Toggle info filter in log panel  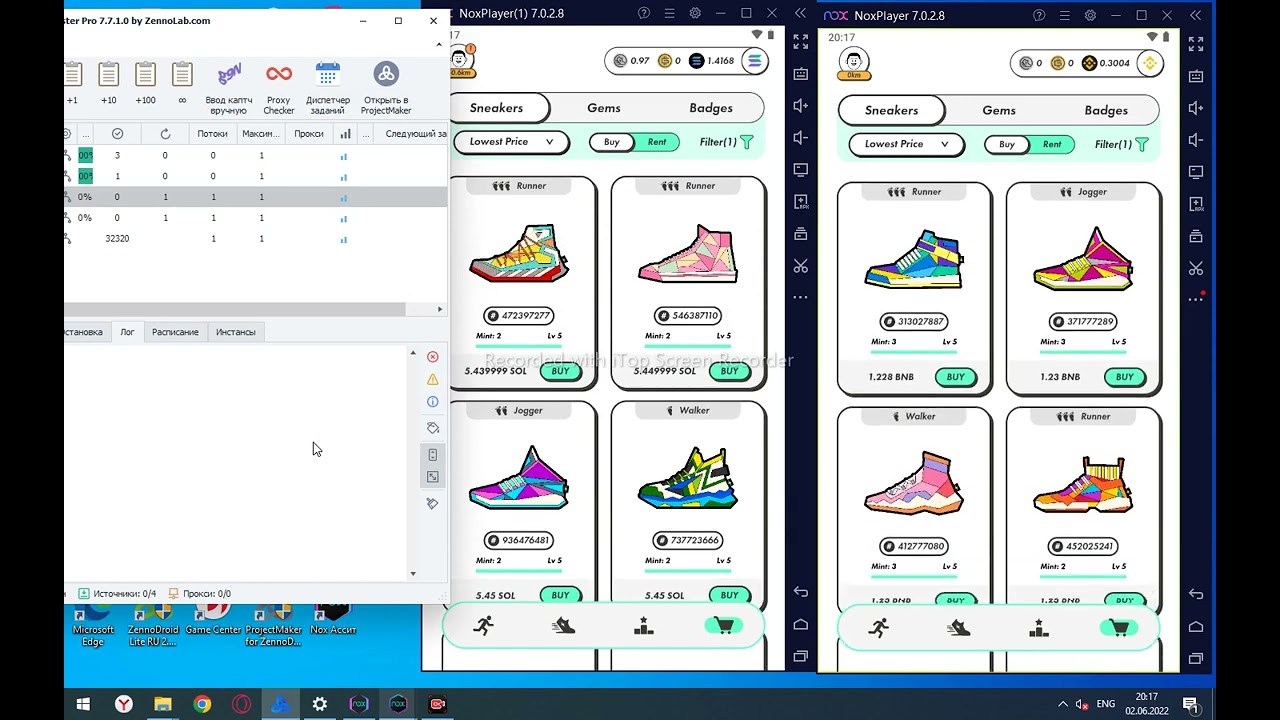433,401
